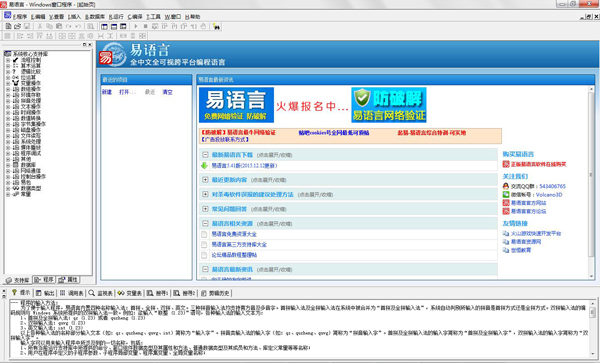Click the Save toolbar icon
Screen dimensions: 600x363
point(27,26)
